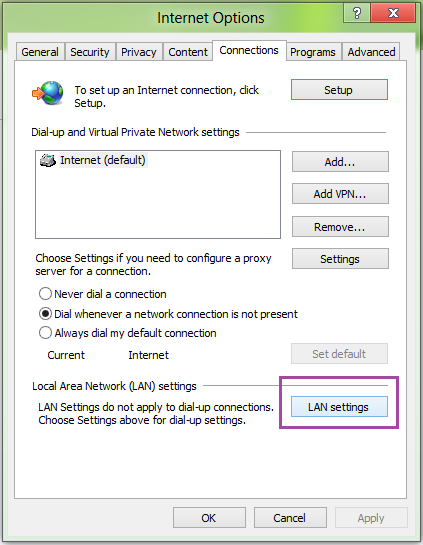The height and width of the screenshot is (545, 423).
Task: Go to the Privacy tab
Action: coord(139,52)
